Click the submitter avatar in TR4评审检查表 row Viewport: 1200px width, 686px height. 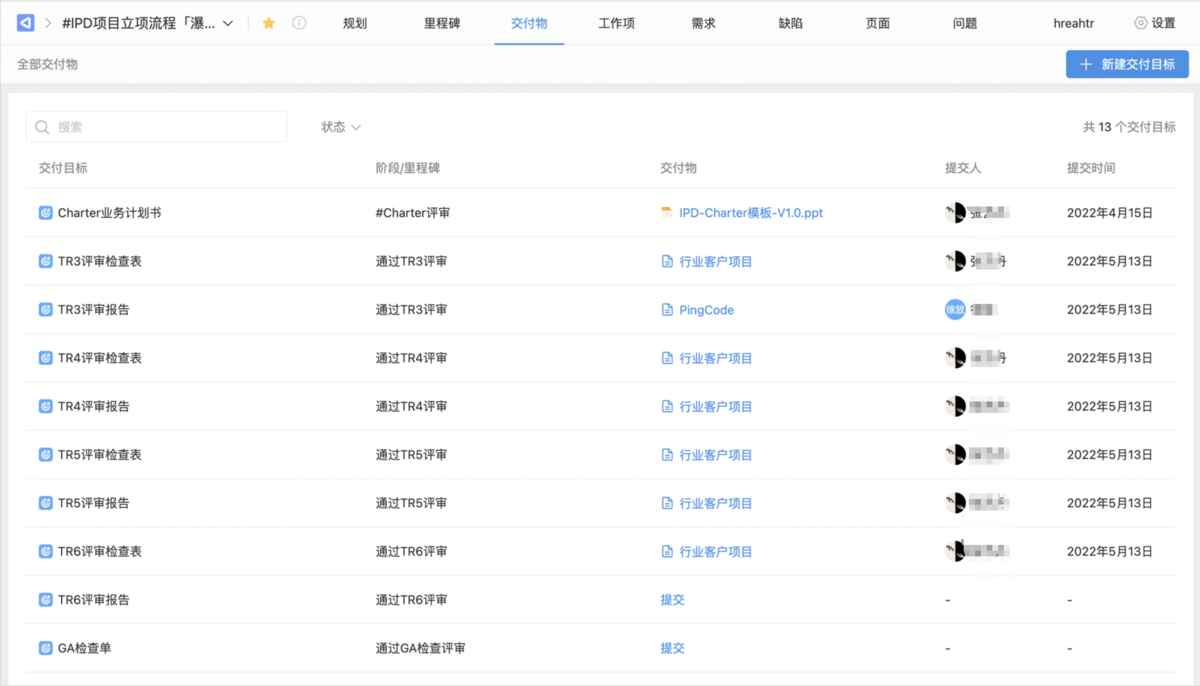tap(955, 358)
